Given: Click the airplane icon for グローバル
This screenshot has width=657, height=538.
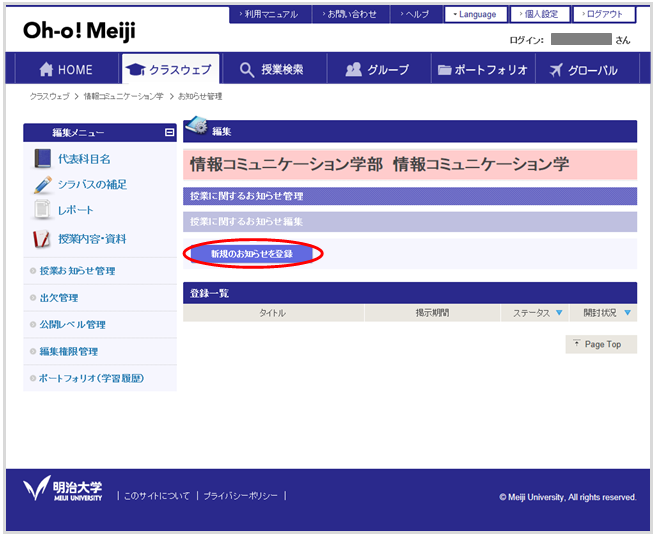Looking at the screenshot, I should coord(556,70).
